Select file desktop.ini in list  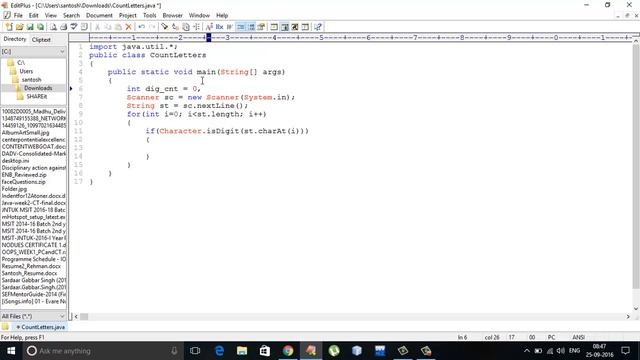[x=15, y=161]
